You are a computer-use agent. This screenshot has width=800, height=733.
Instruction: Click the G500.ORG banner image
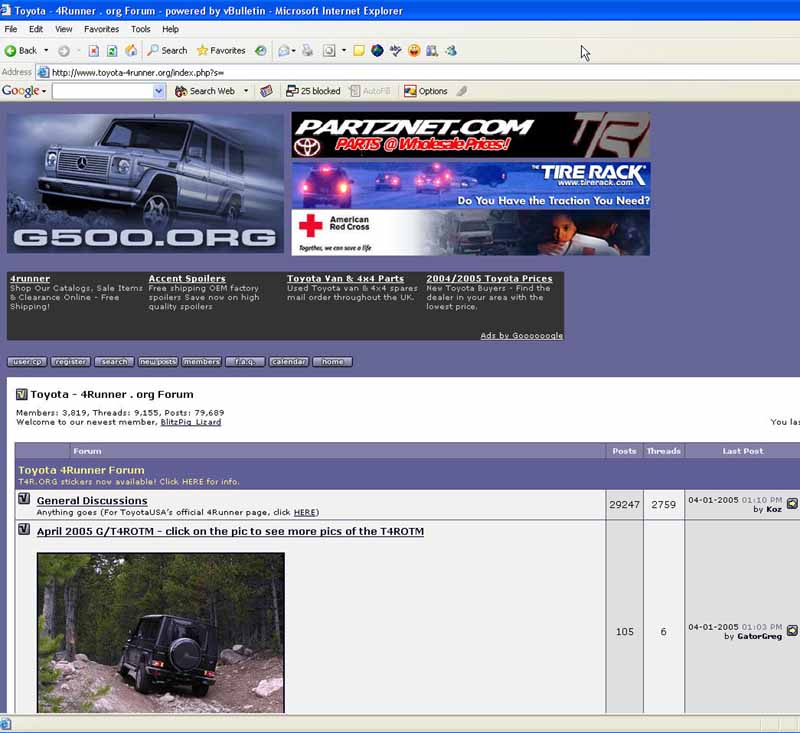[x=145, y=183]
